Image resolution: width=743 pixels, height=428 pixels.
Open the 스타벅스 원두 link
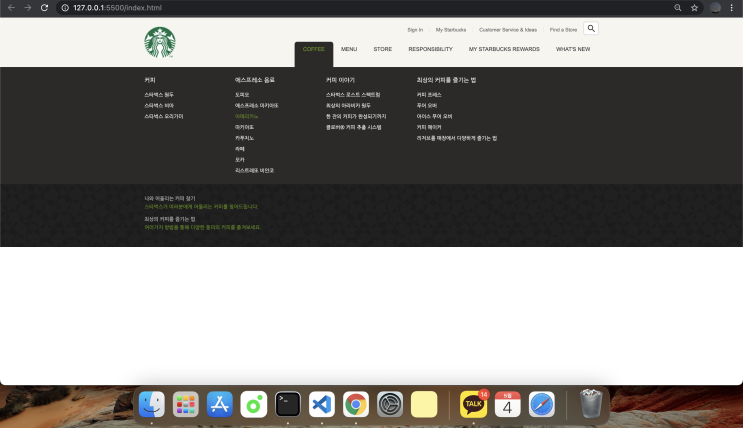click(x=159, y=95)
